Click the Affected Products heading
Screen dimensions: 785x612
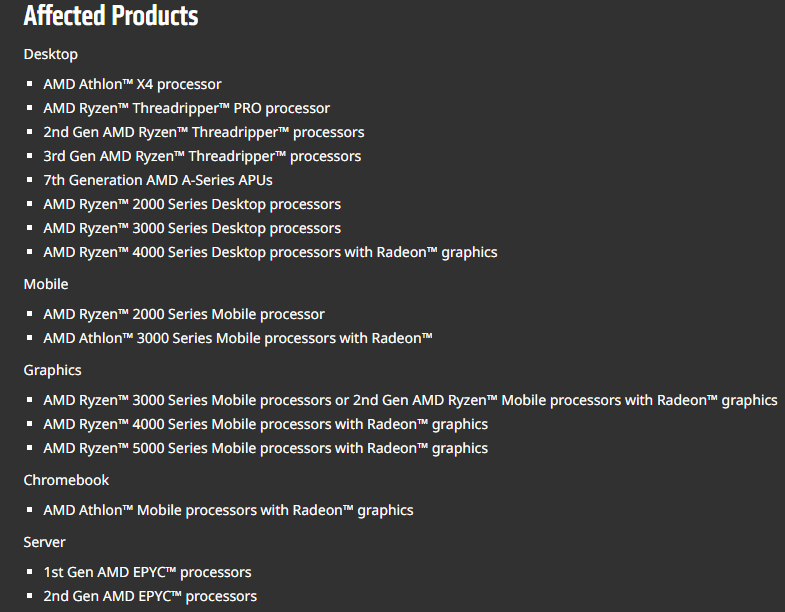(110, 17)
